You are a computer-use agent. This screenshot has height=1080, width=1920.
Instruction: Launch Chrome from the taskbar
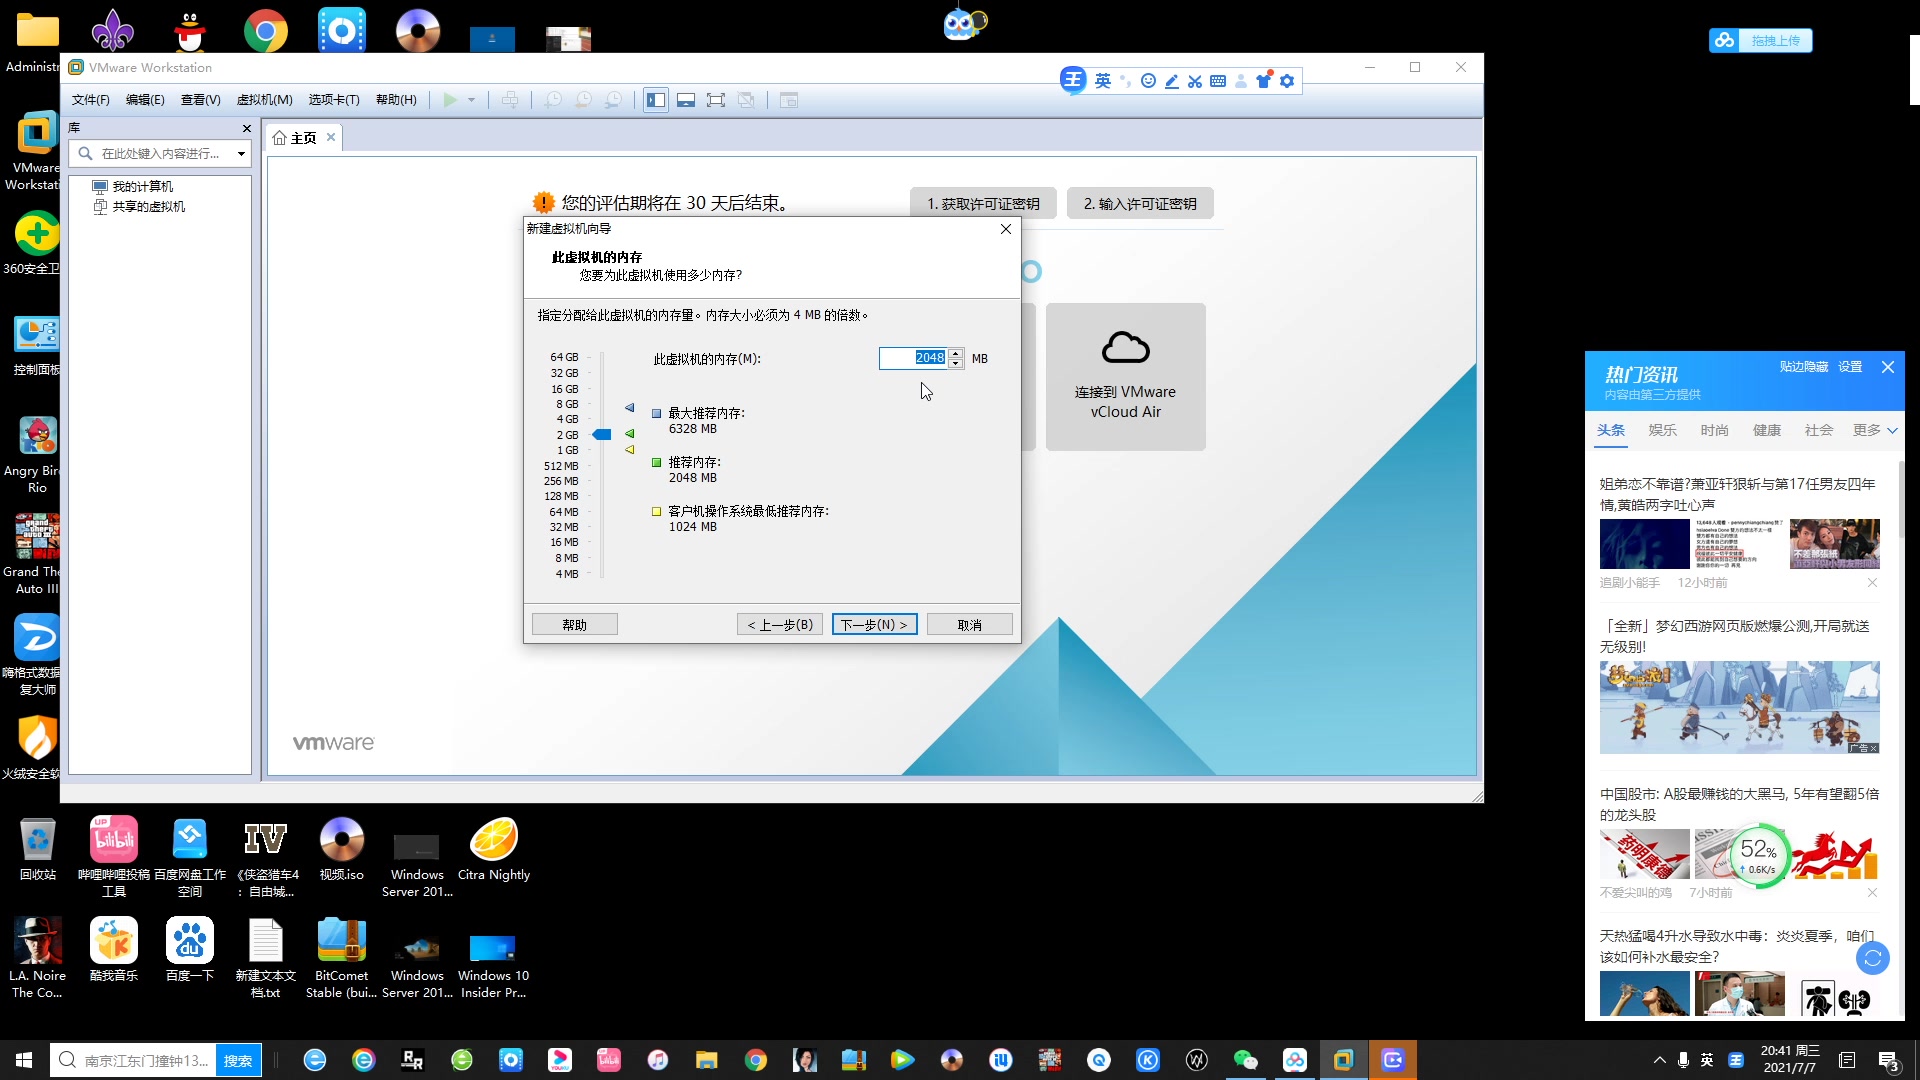point(755,1059)
